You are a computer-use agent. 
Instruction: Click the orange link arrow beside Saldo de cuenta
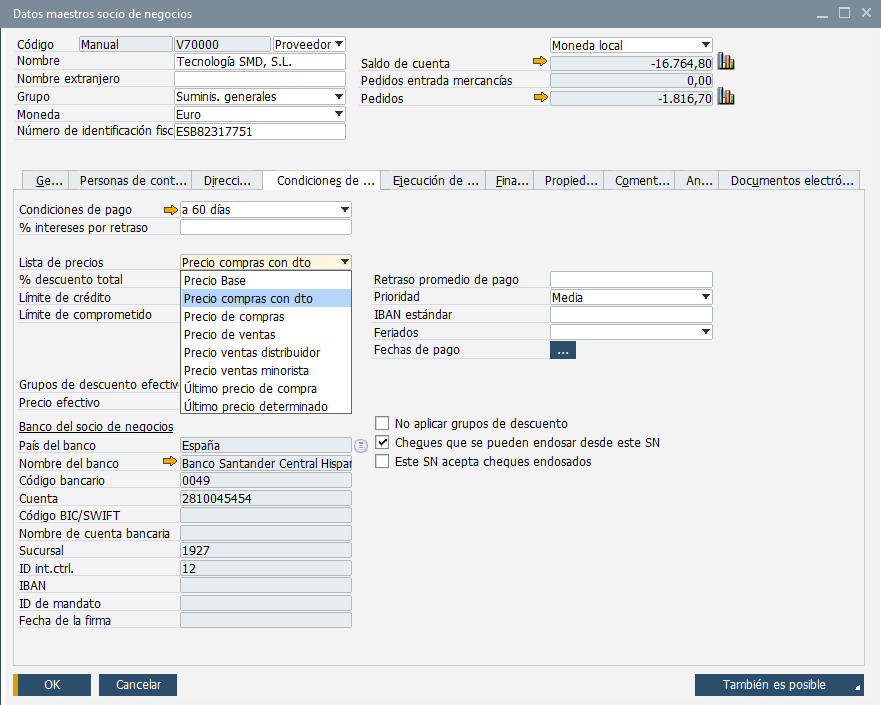coord(541,63)
